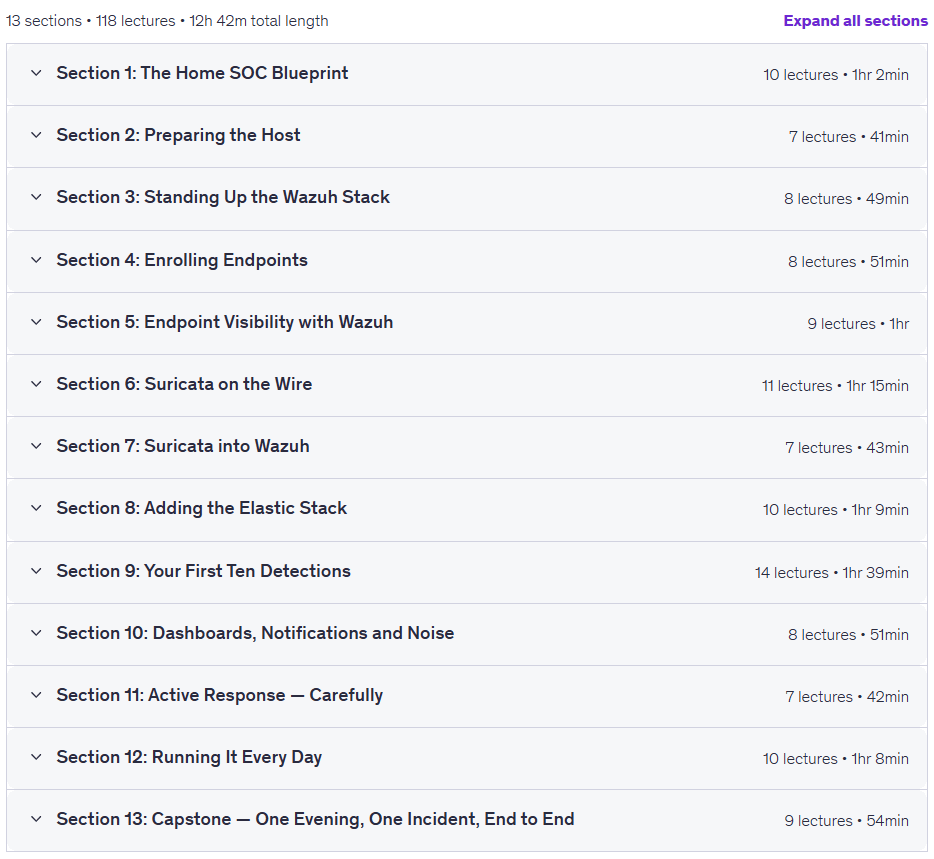Screen dimensions: 934x859
Task: Open 'Section 6: Suricata on the Wire' title
Action: pyautogui.click(x=184, y=384)
